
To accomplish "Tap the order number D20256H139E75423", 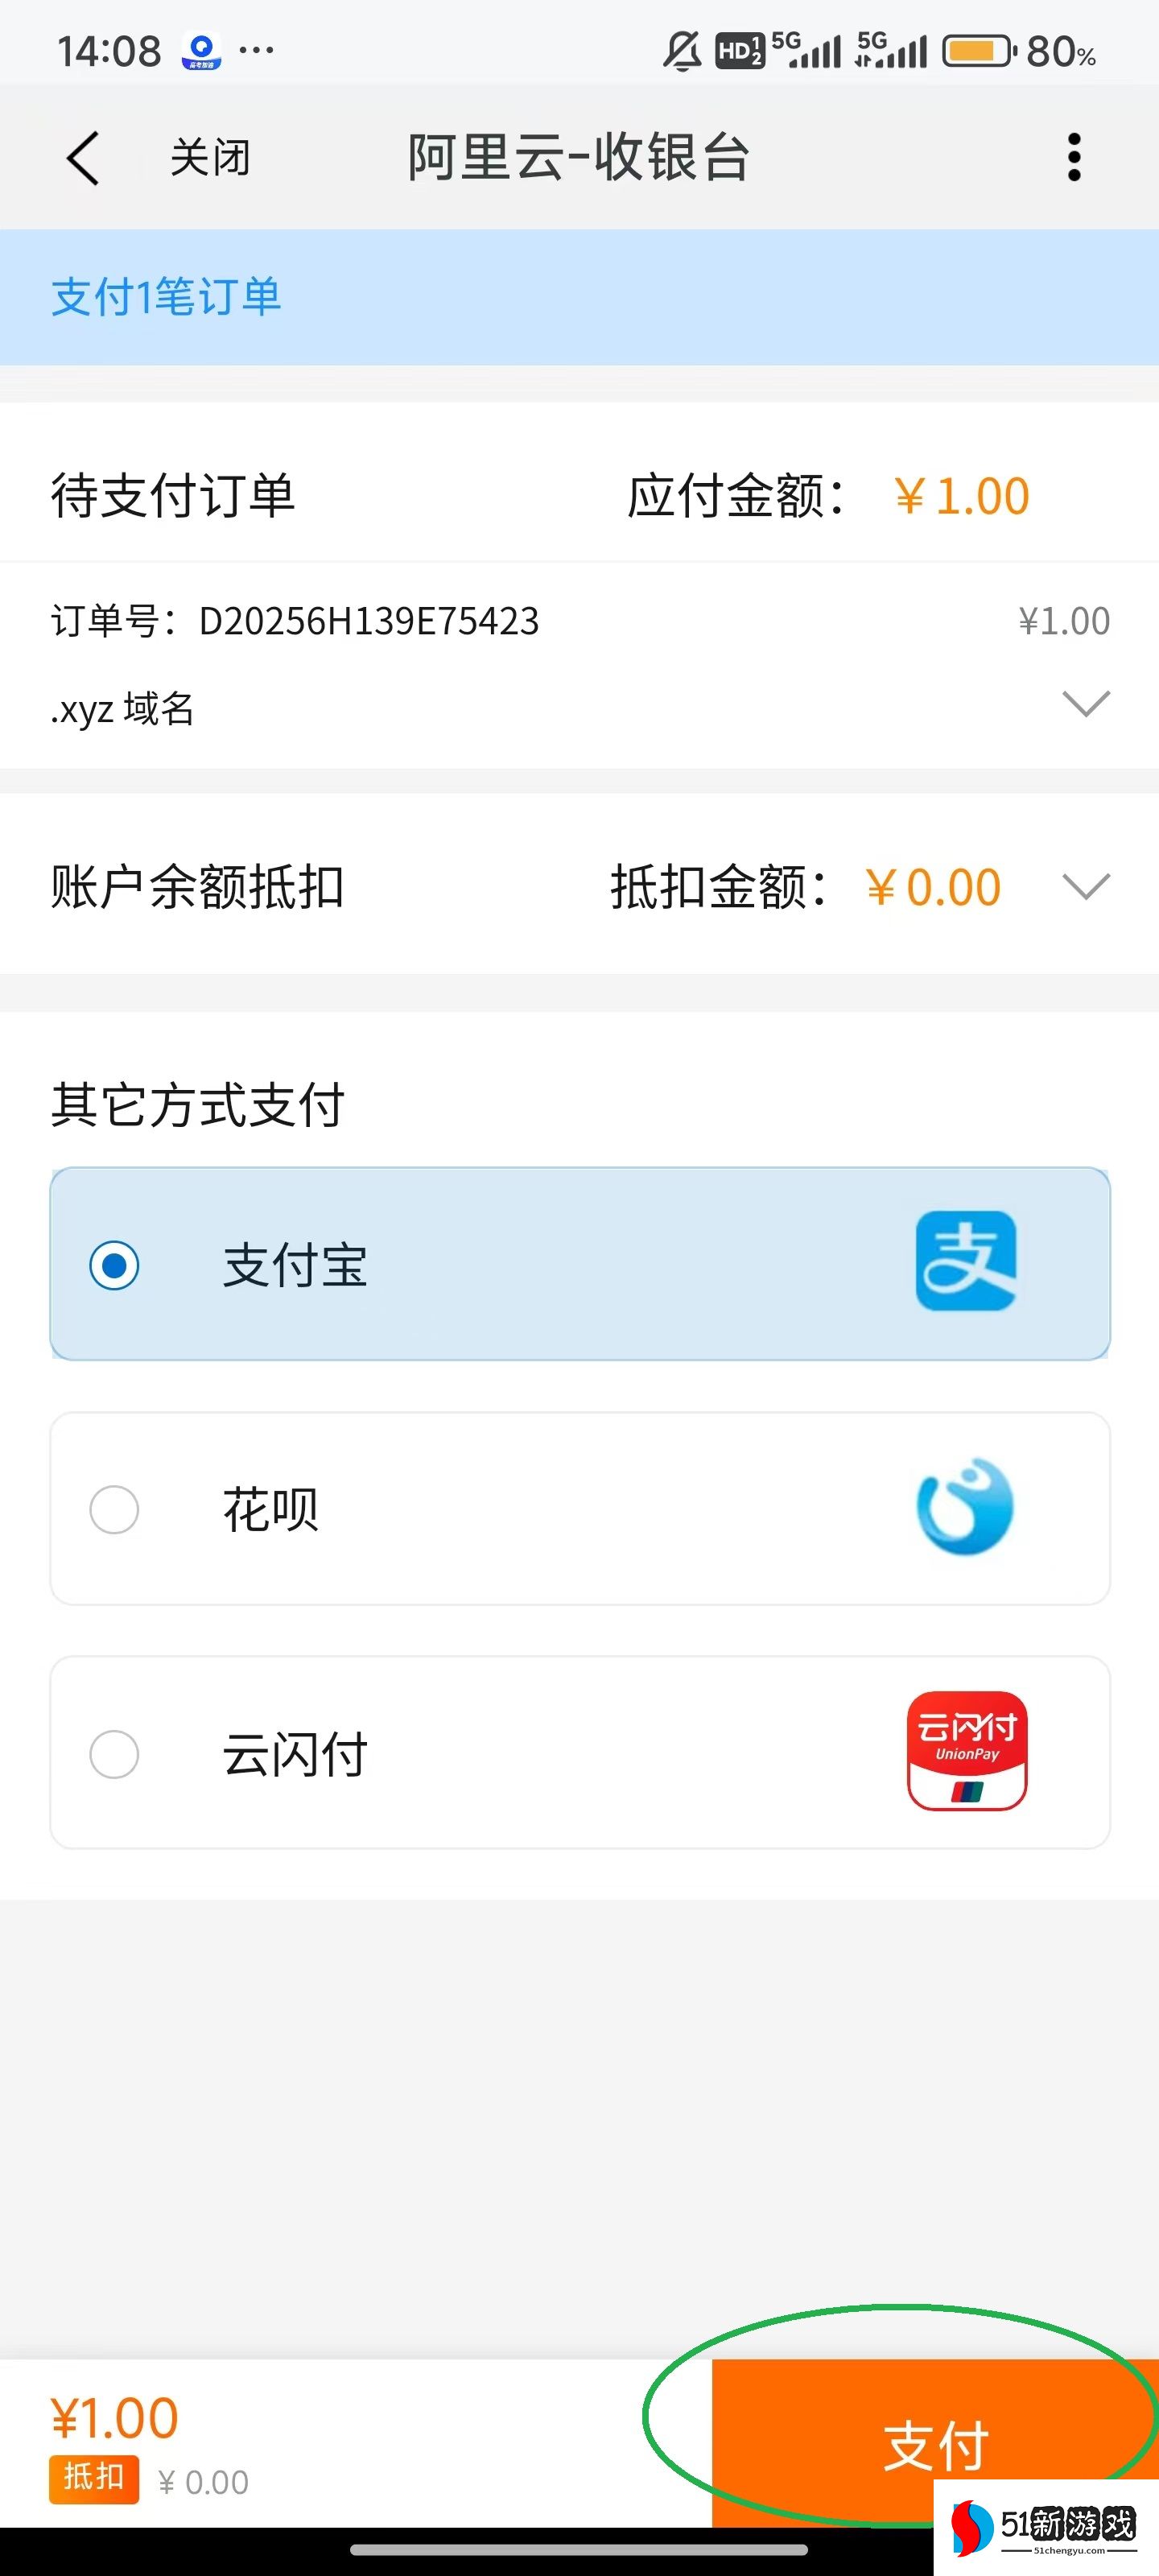I will 368,621.
